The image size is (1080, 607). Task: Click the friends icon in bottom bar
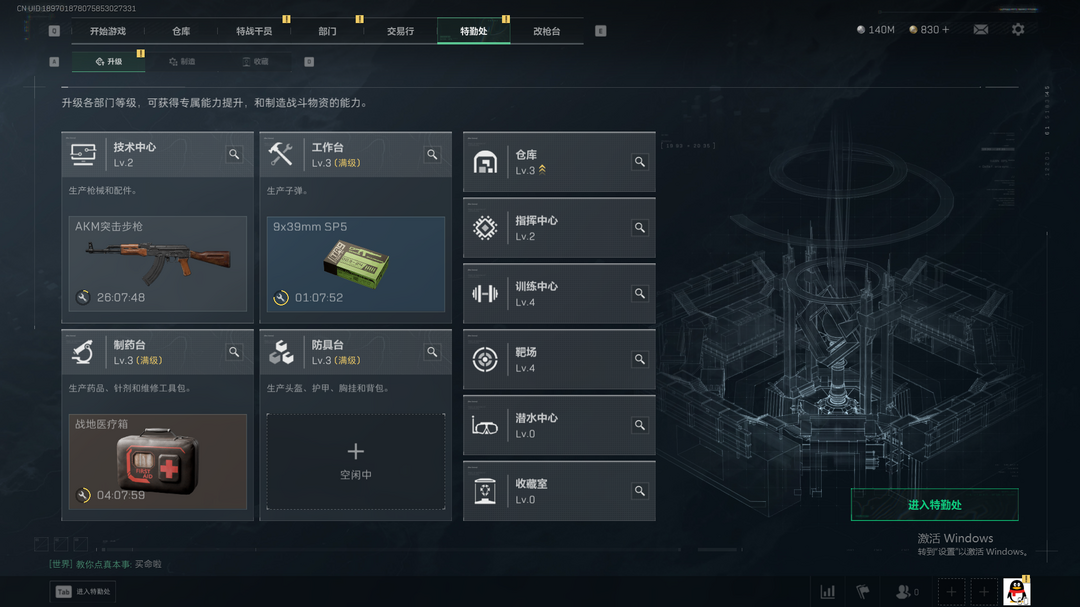click(x=906, y=591)
